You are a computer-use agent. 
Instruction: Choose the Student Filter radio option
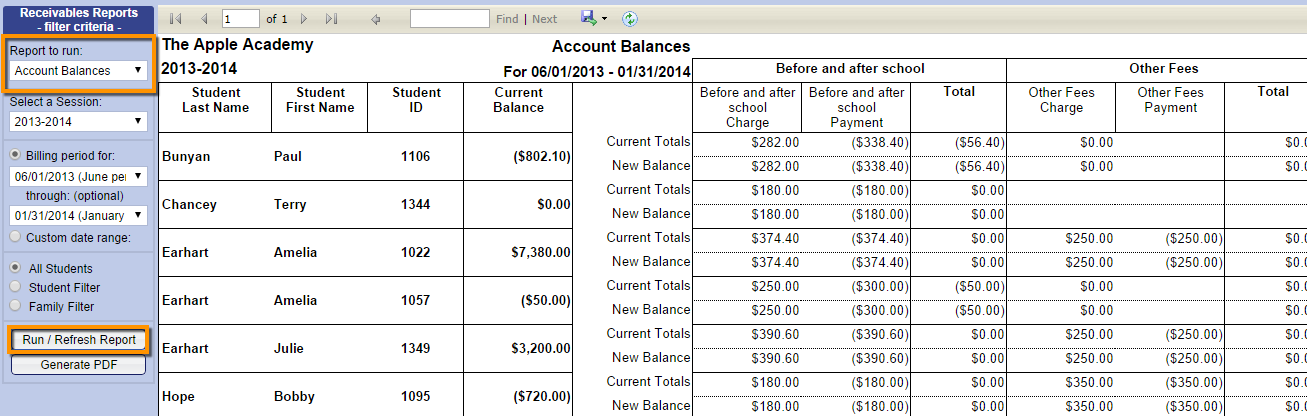pyautogui.click(x=15, y=287)
